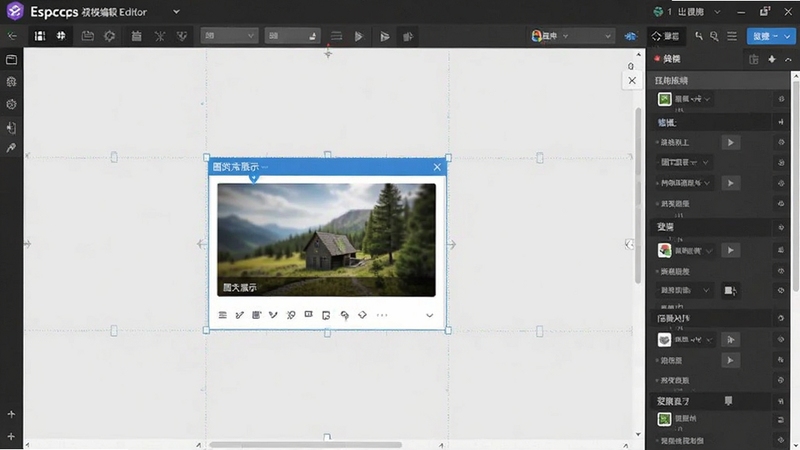Click the magnifier zoom icon
The height and width of the screenshot is (450, 800).
click(714, 36)
